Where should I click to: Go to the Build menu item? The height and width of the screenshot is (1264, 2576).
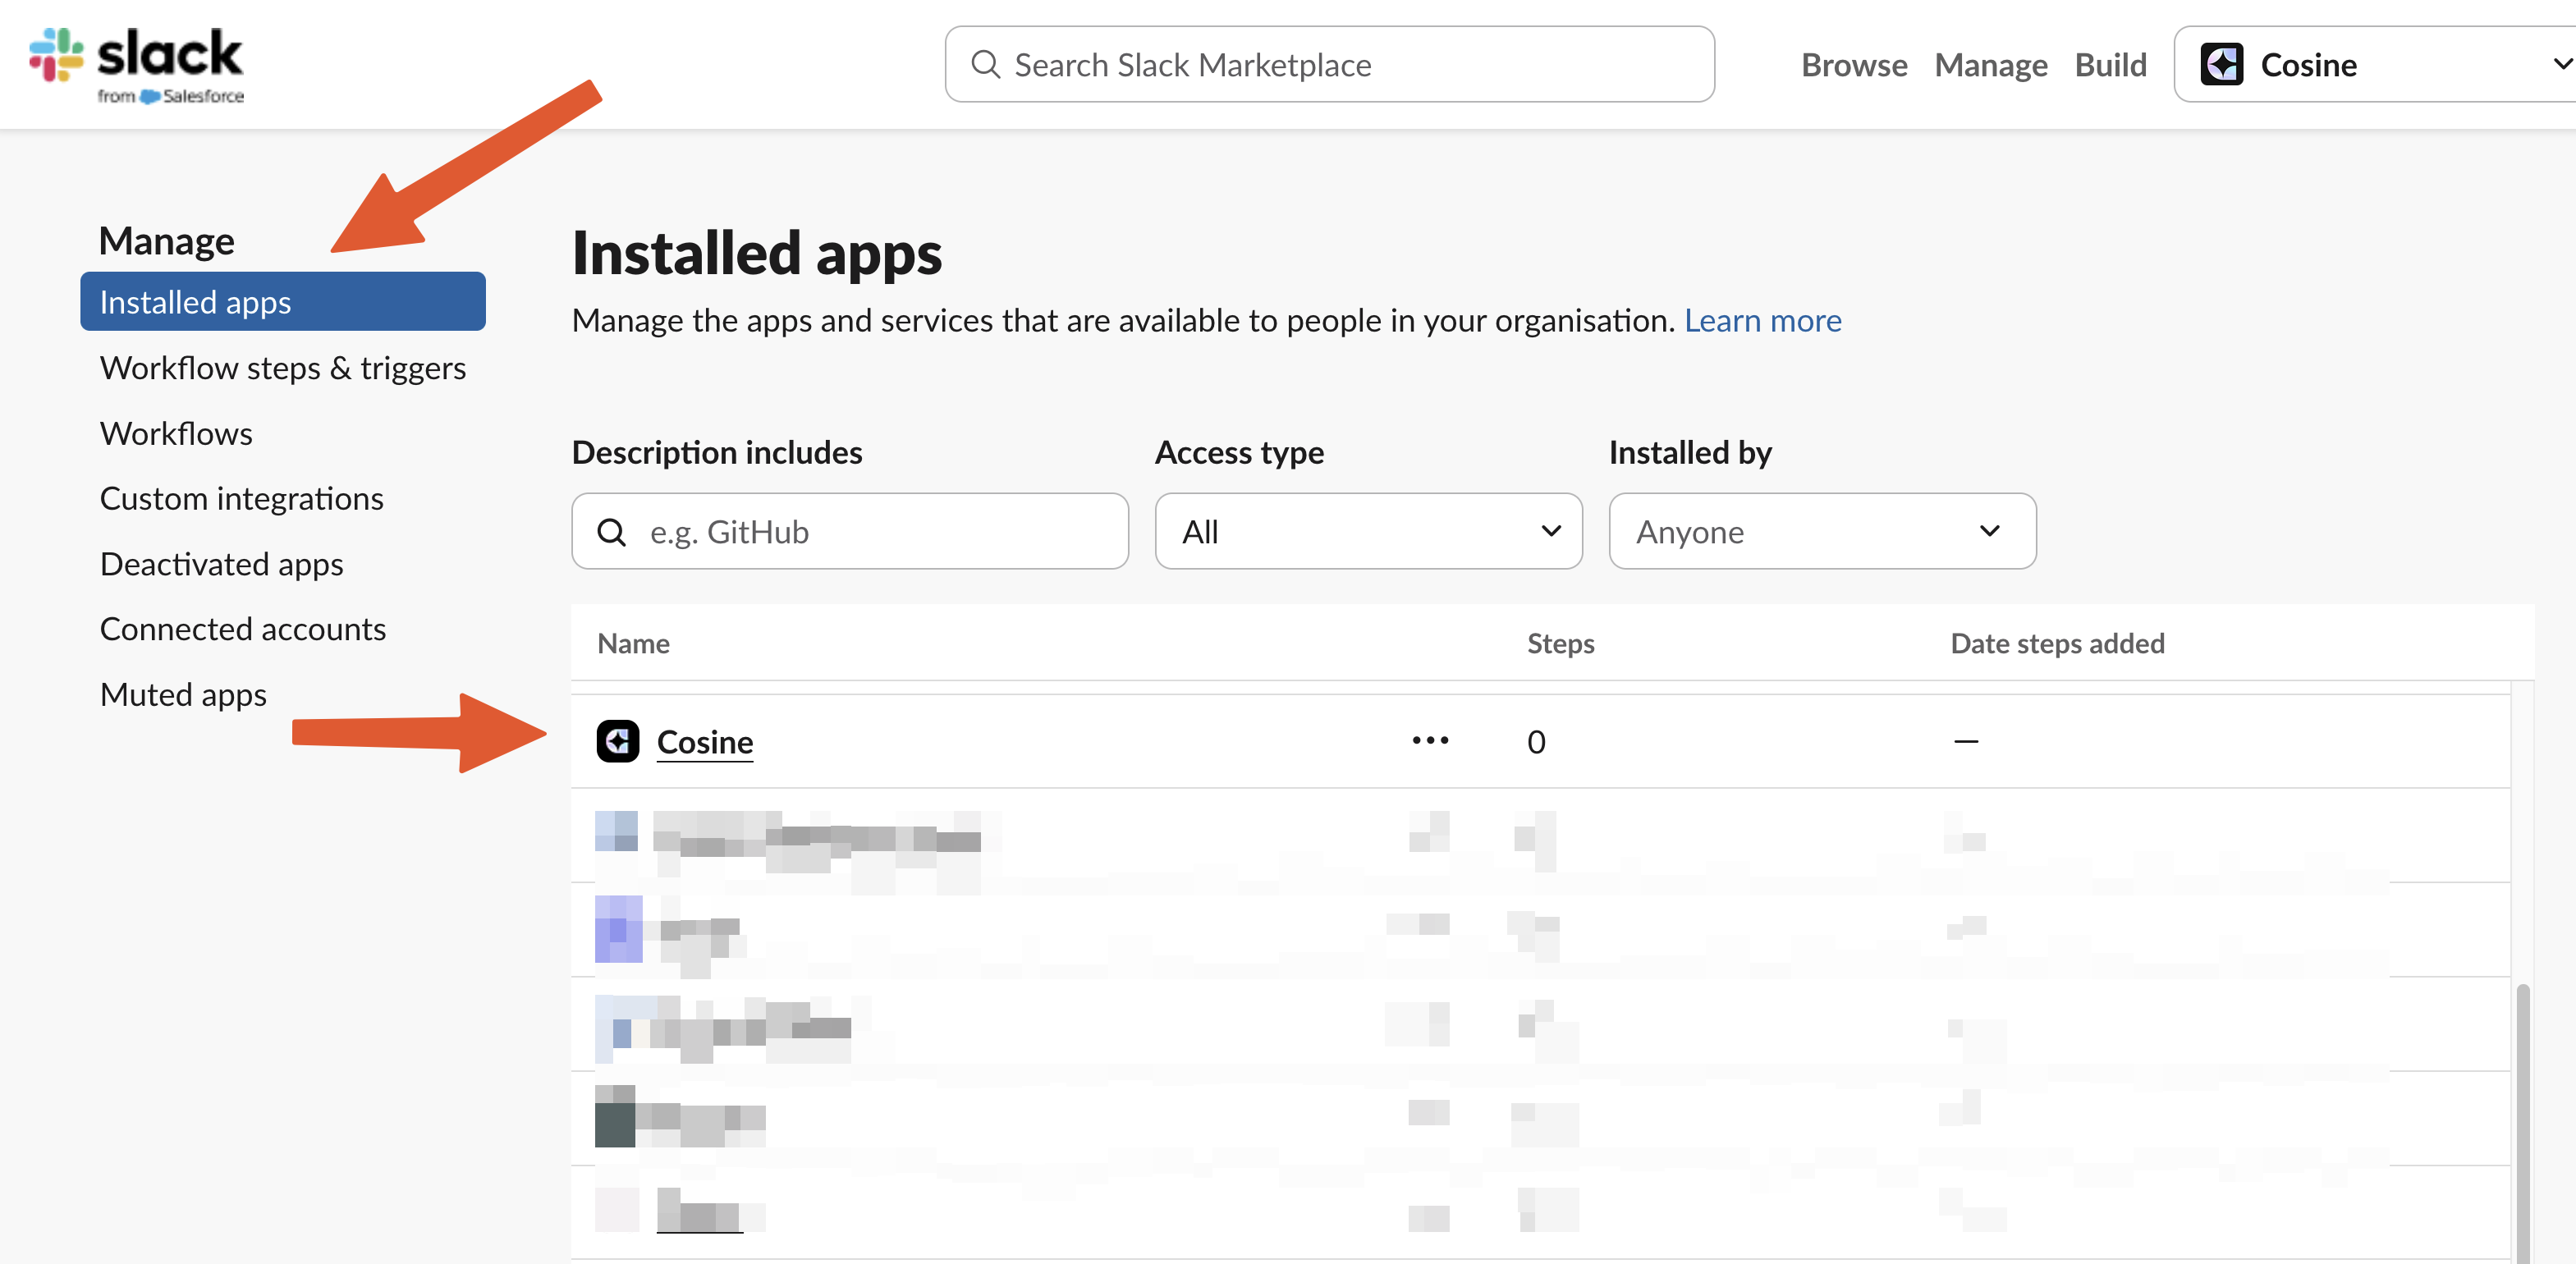pyautogui.click(x=2110, y=64)
